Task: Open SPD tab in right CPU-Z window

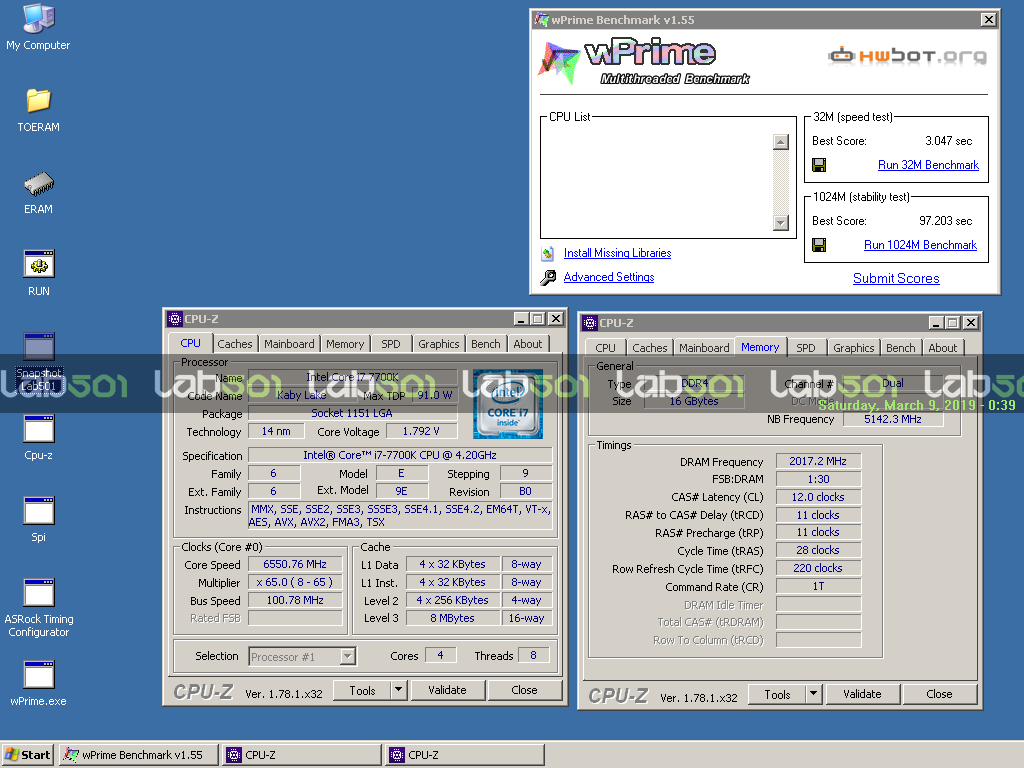Action: pyautogui.click(x=805, y=348)
